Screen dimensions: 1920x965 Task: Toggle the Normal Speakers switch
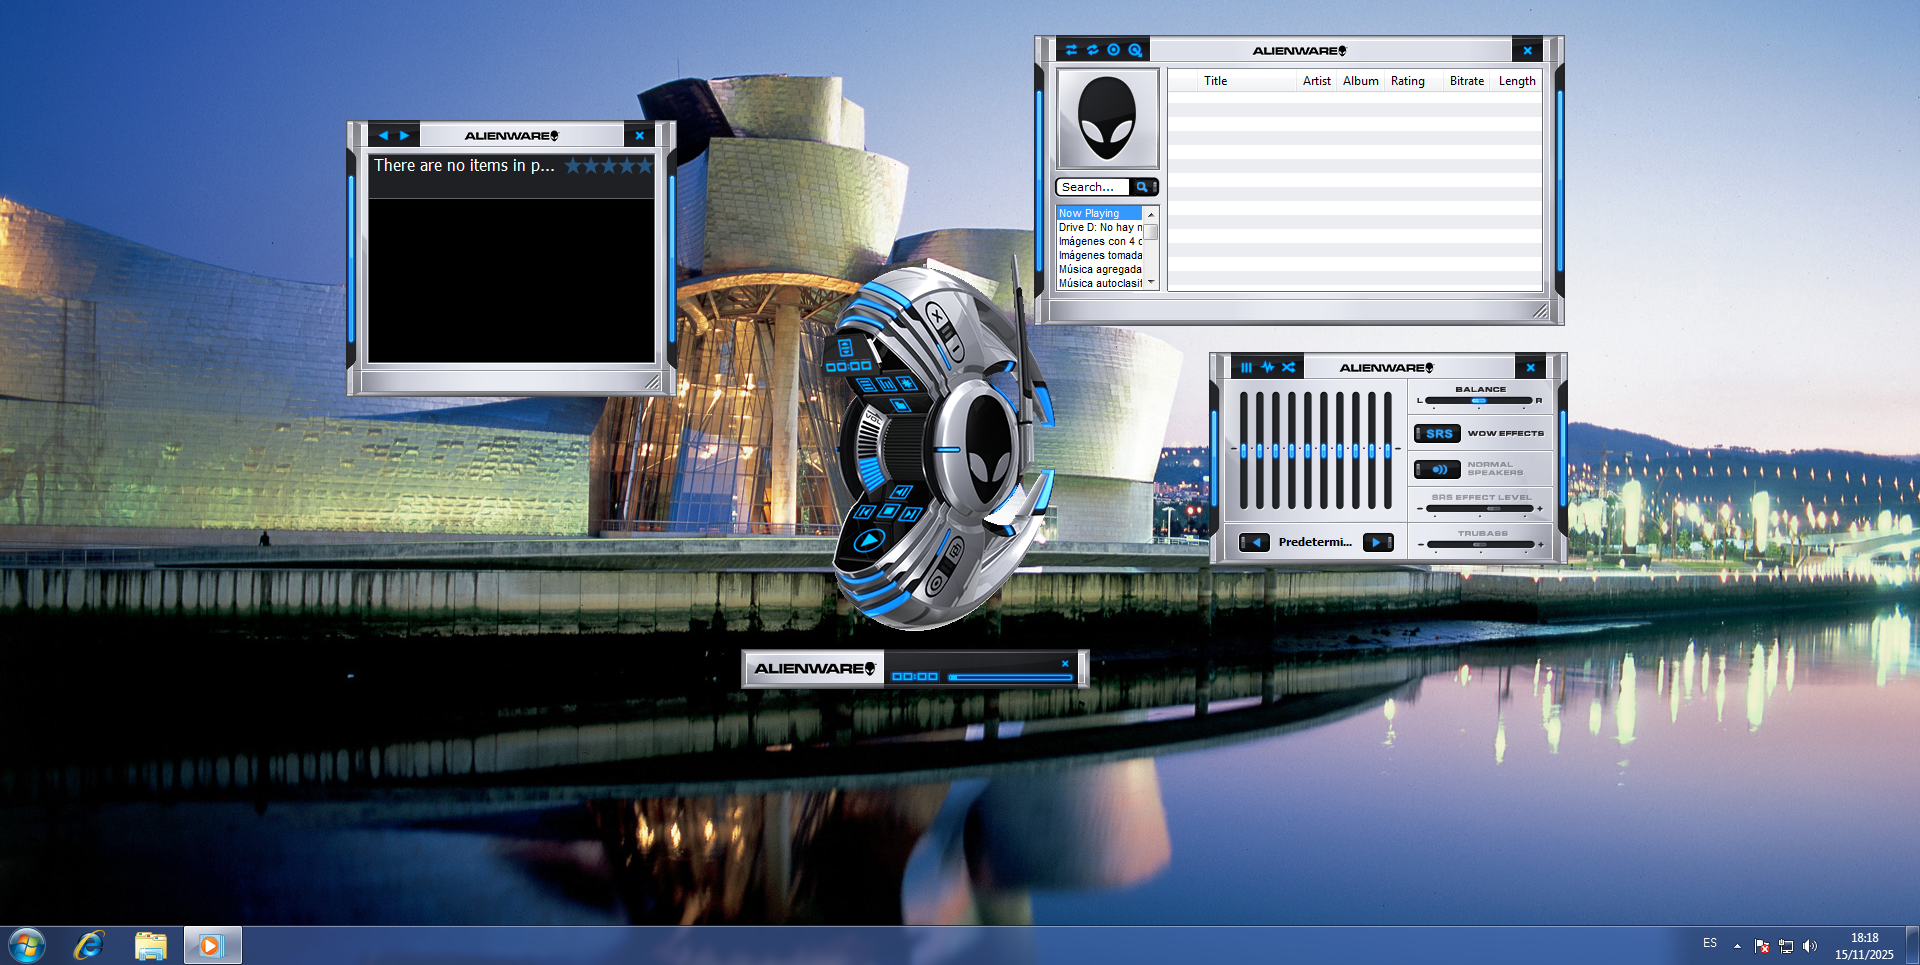pyautogui.click(x=1437, y=469)
